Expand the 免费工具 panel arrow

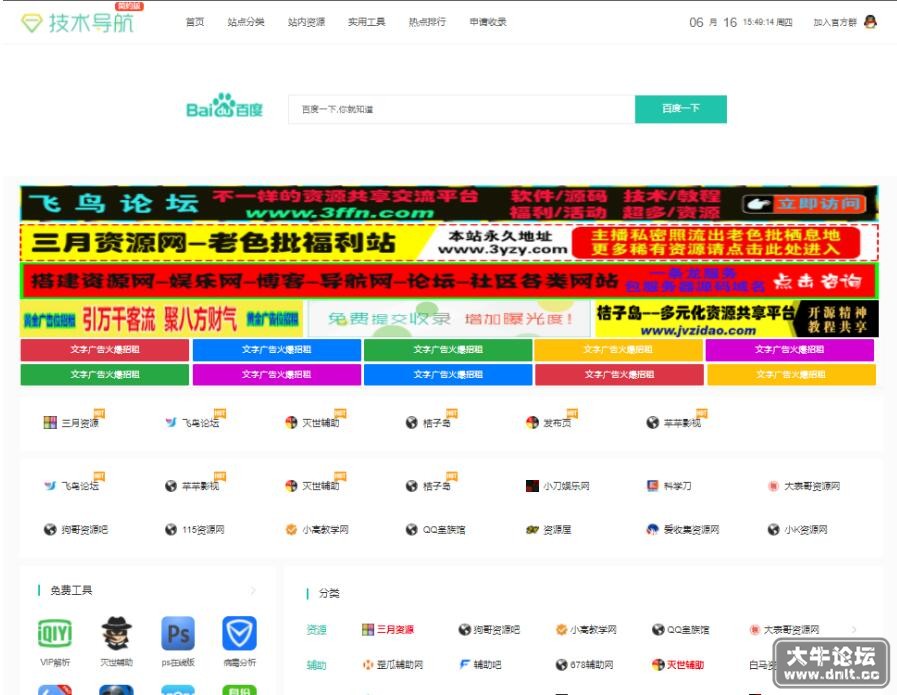(x=253, y=590)
